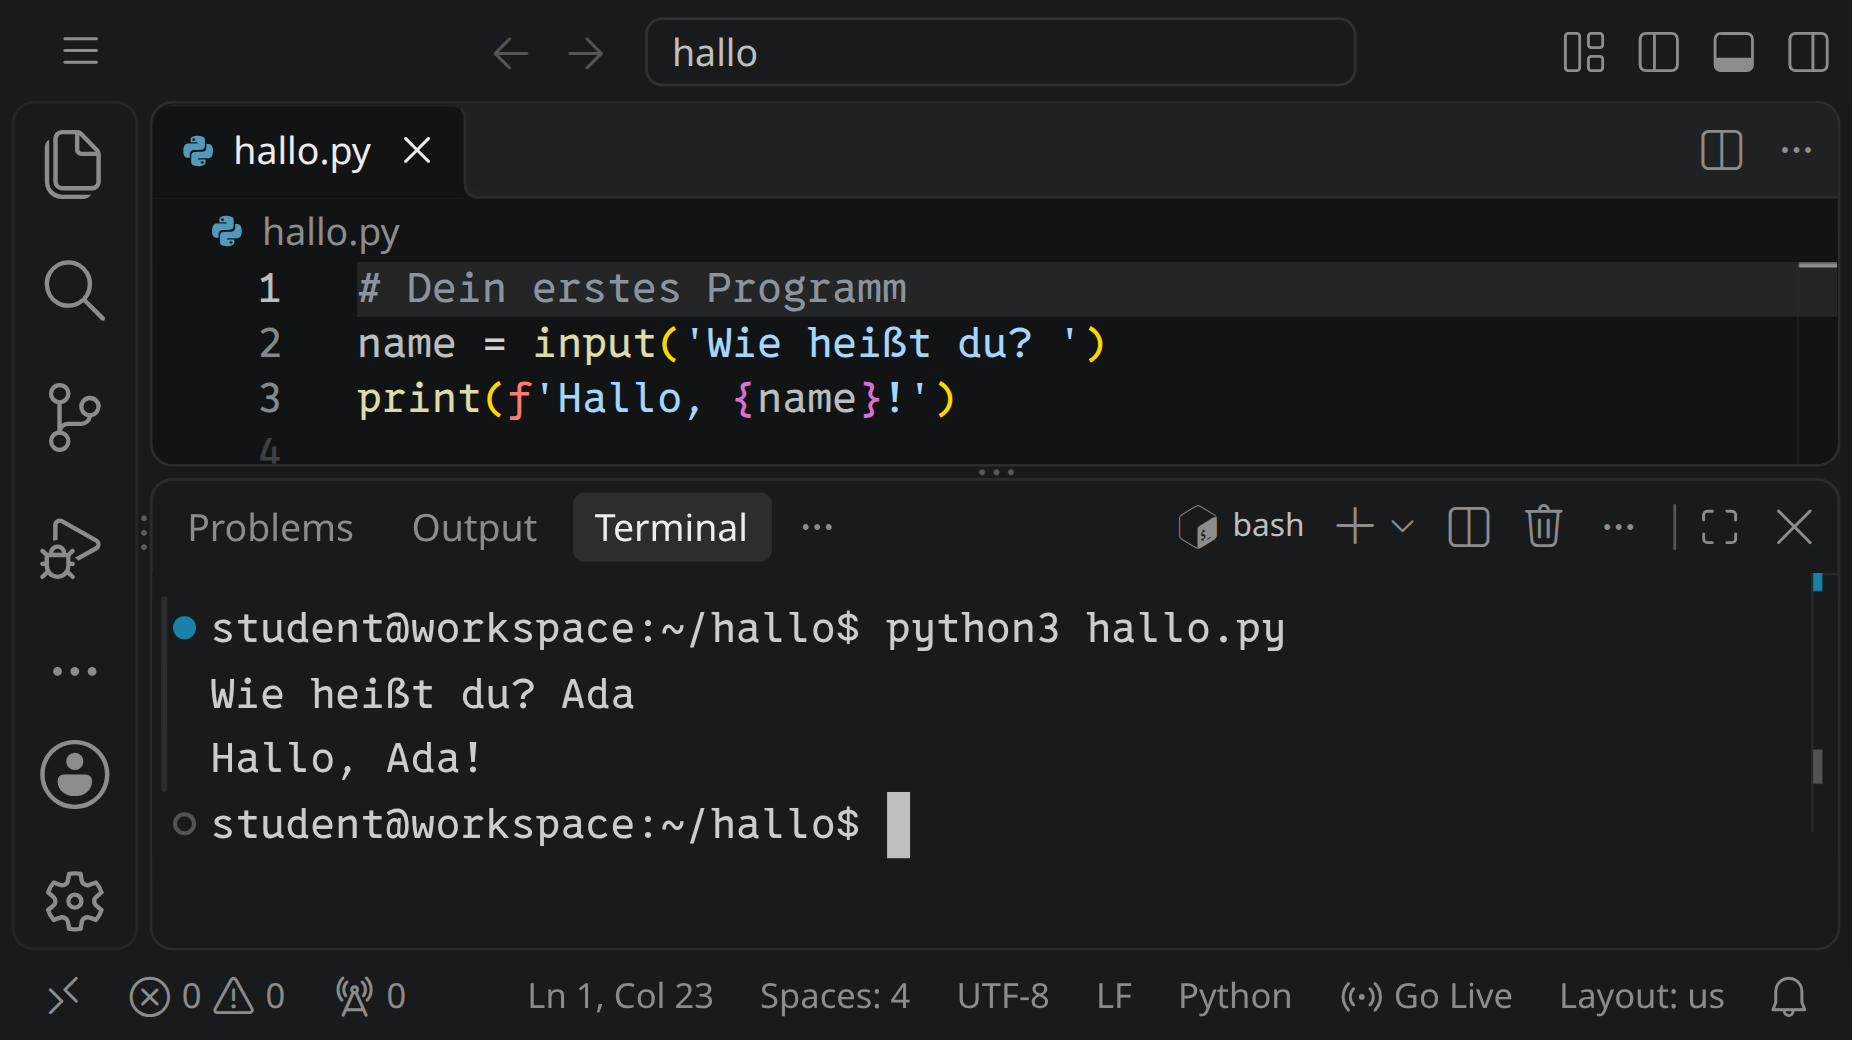Go back in navigation history
This screenshot has height=1040, width=1852.
coord(511,53)
